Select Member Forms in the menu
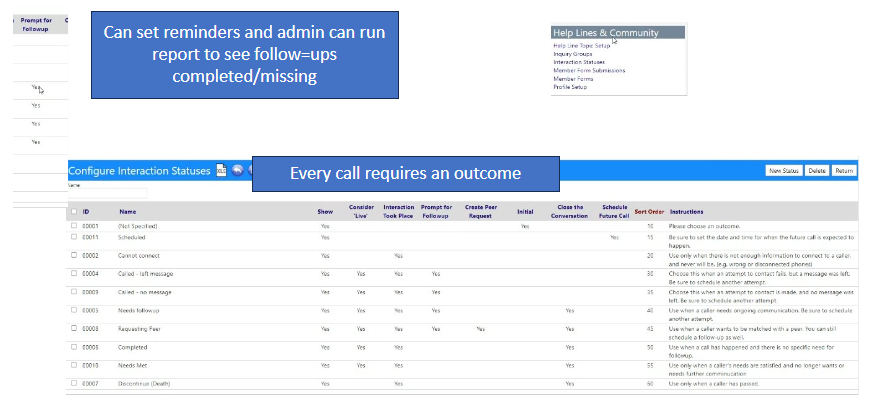 tap(573, 79)
